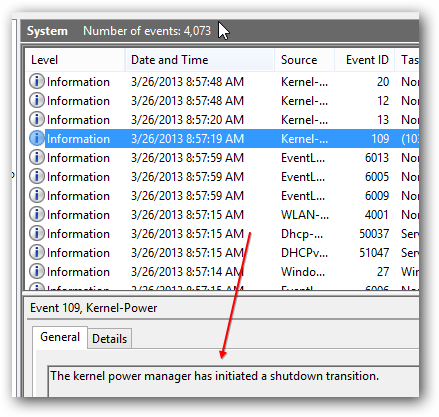The width and height of the screenshot is (439, 417).
Task: Click the information icon in the Event ID 50037 row
Action: [x=37, y=233]
